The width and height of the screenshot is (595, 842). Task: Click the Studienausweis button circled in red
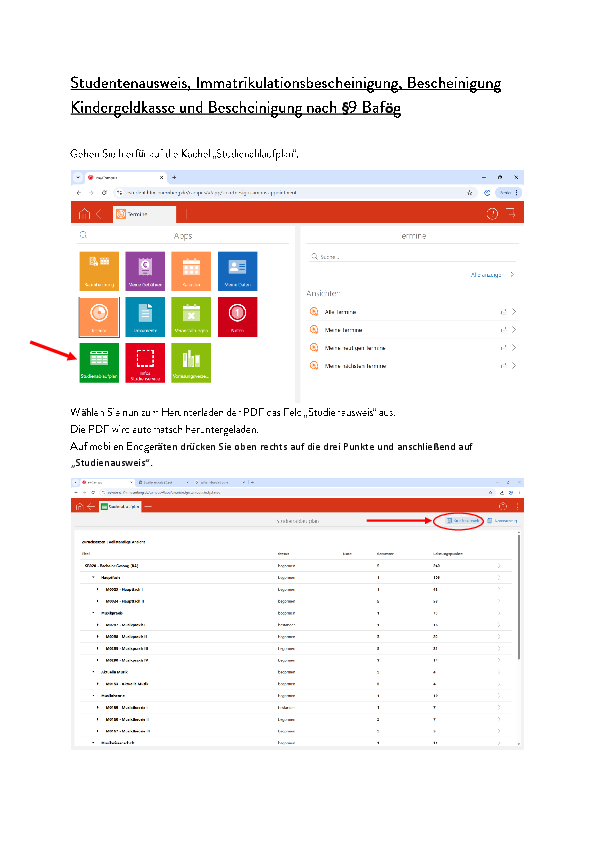pos(463,521)
